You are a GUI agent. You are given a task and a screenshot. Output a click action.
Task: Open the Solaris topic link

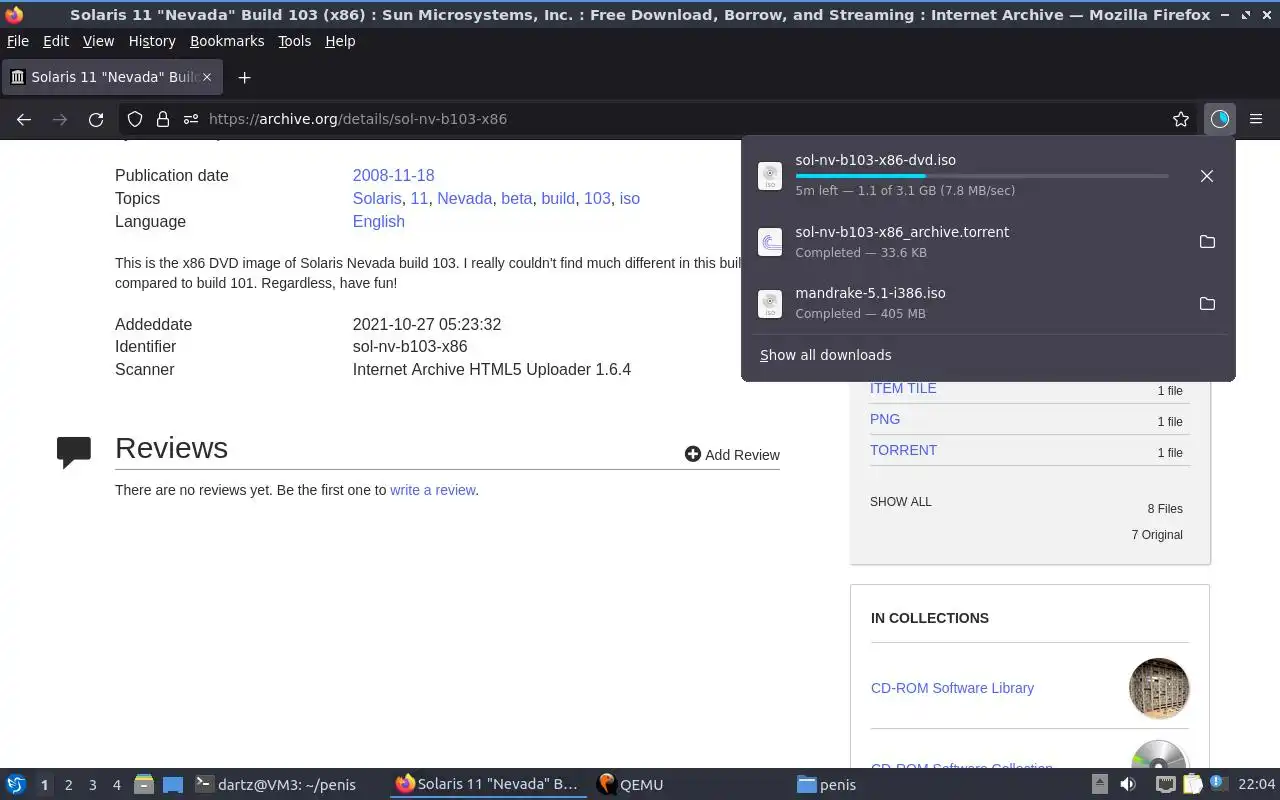pos(377,198)
